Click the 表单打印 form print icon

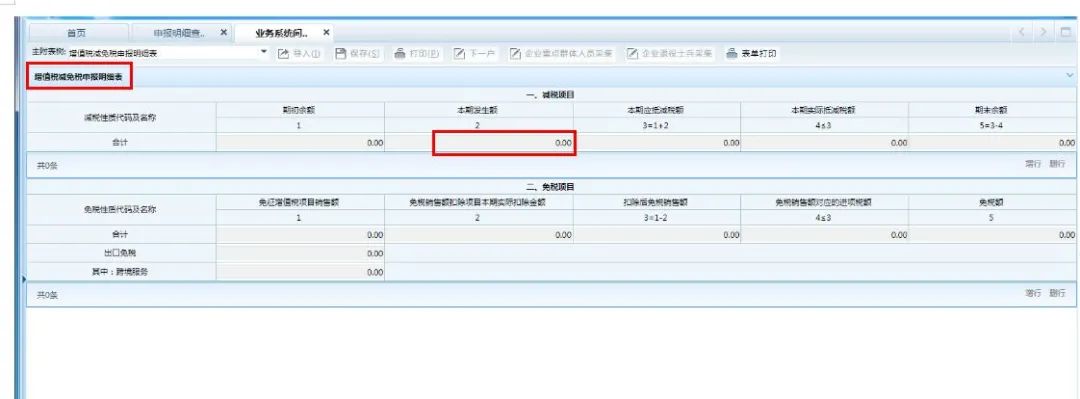click(x=732, y=53)
